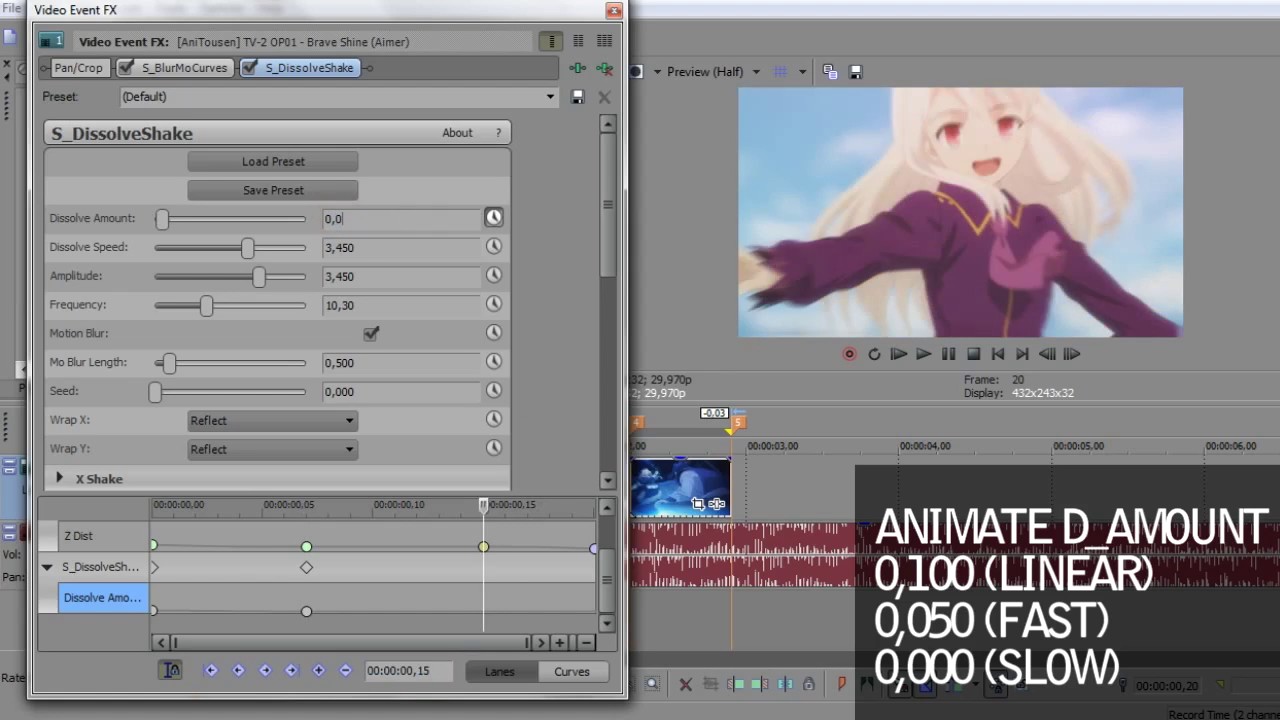1280x720 pixels.
Task: Select the S_DissolveShake plug-in tab
Action: (x=298, y=68)
